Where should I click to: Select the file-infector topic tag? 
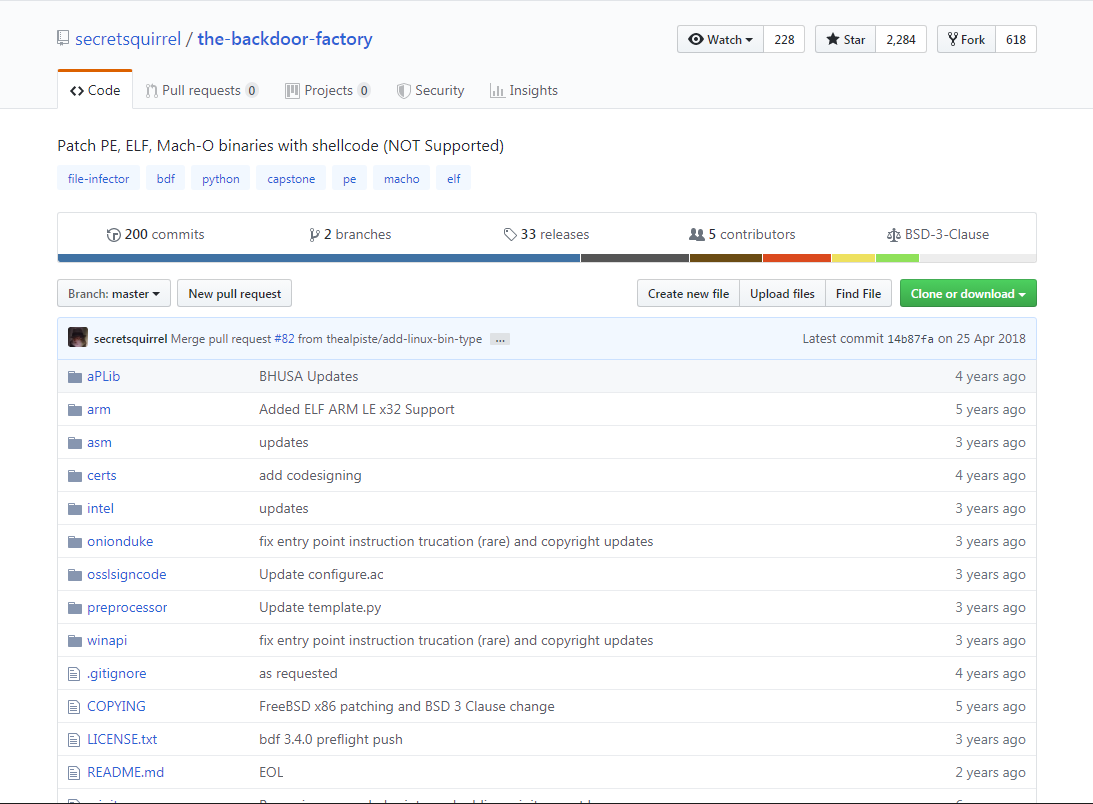pyautogui.click(x=98, y=179)
